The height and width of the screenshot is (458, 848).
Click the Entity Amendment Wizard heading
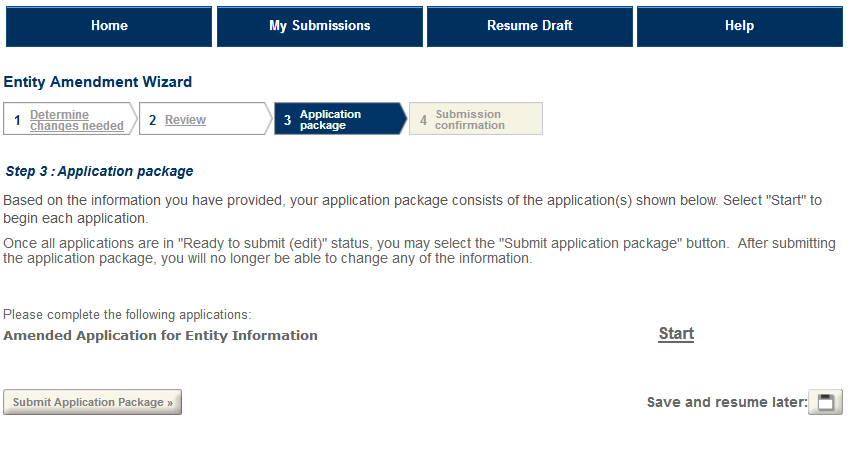tap(98, 82)
